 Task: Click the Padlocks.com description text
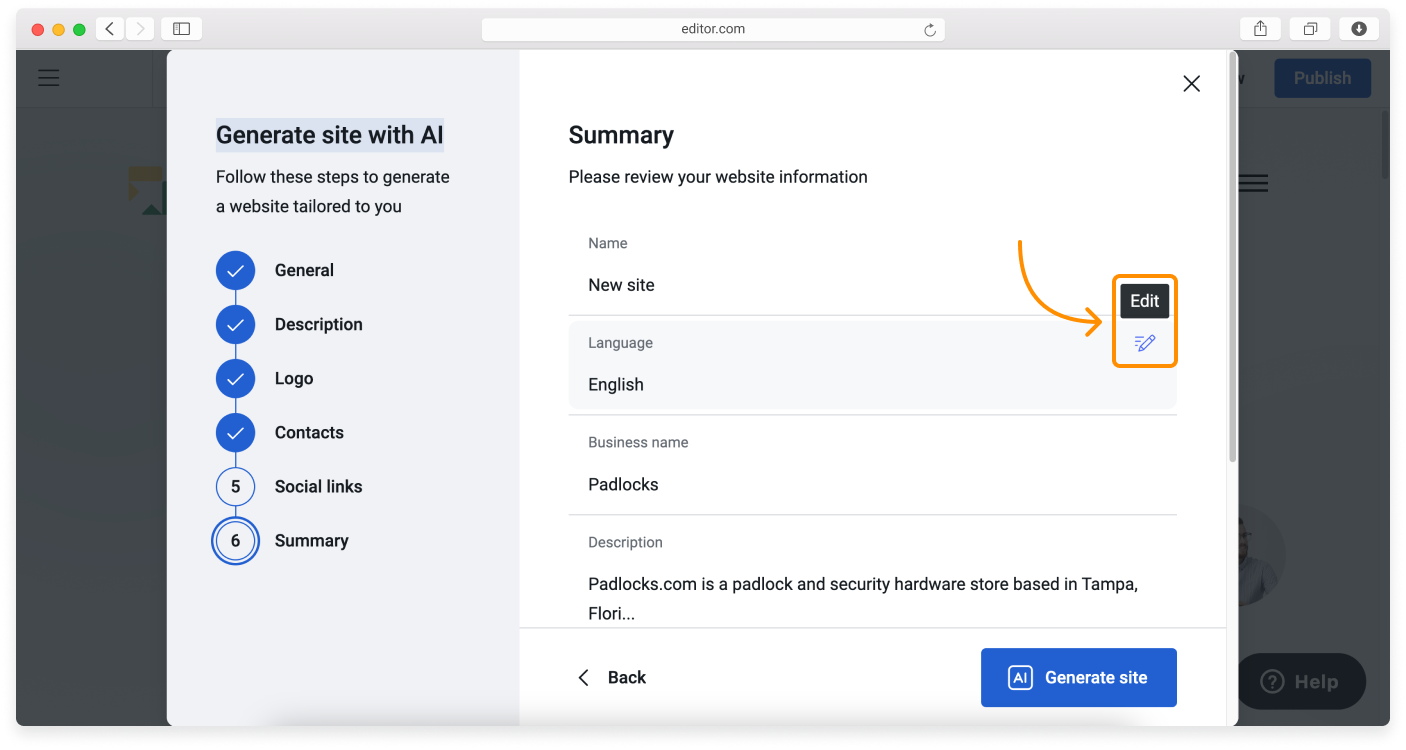pos(863,598)
